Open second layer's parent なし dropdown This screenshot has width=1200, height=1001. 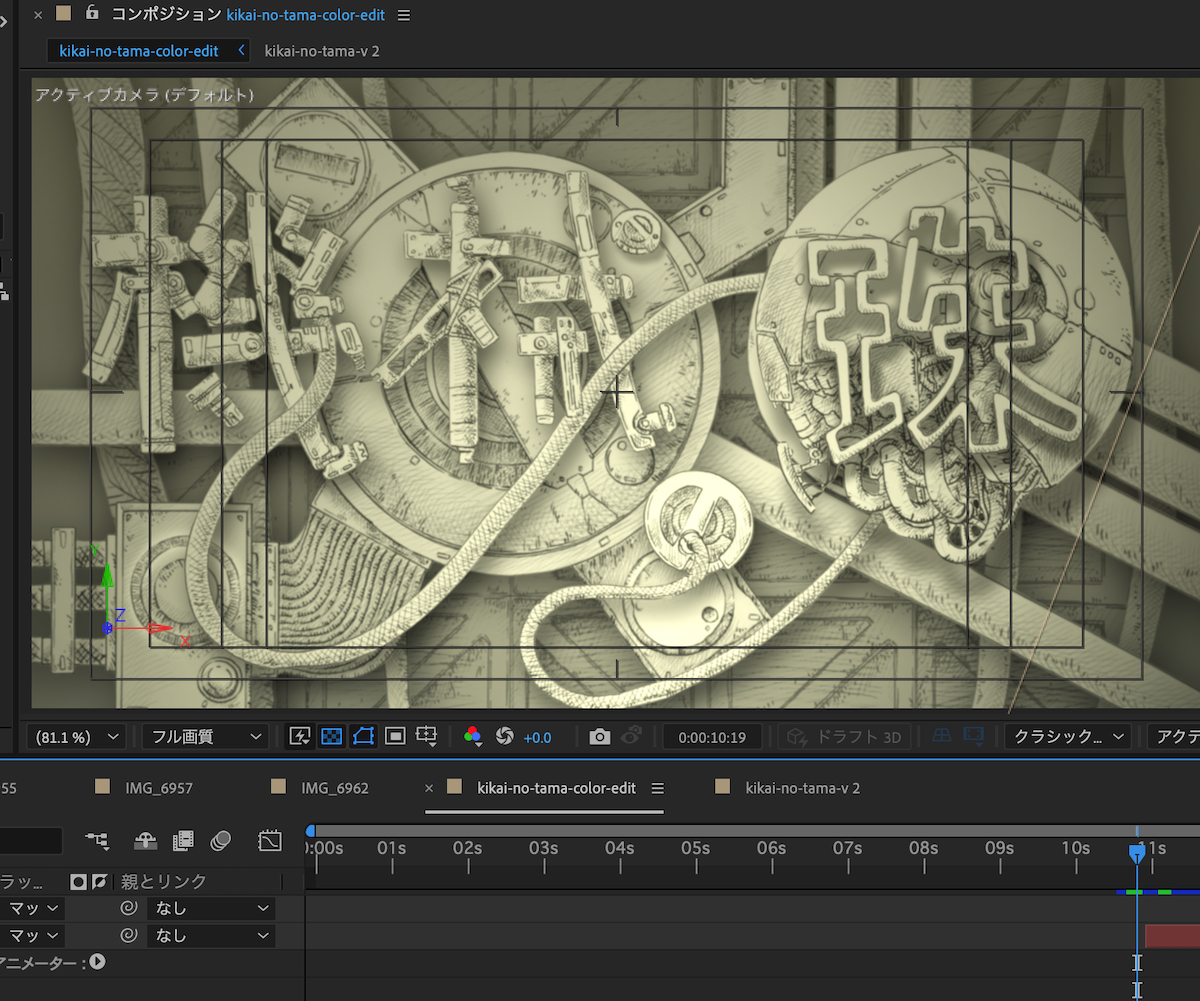(210, 936)
